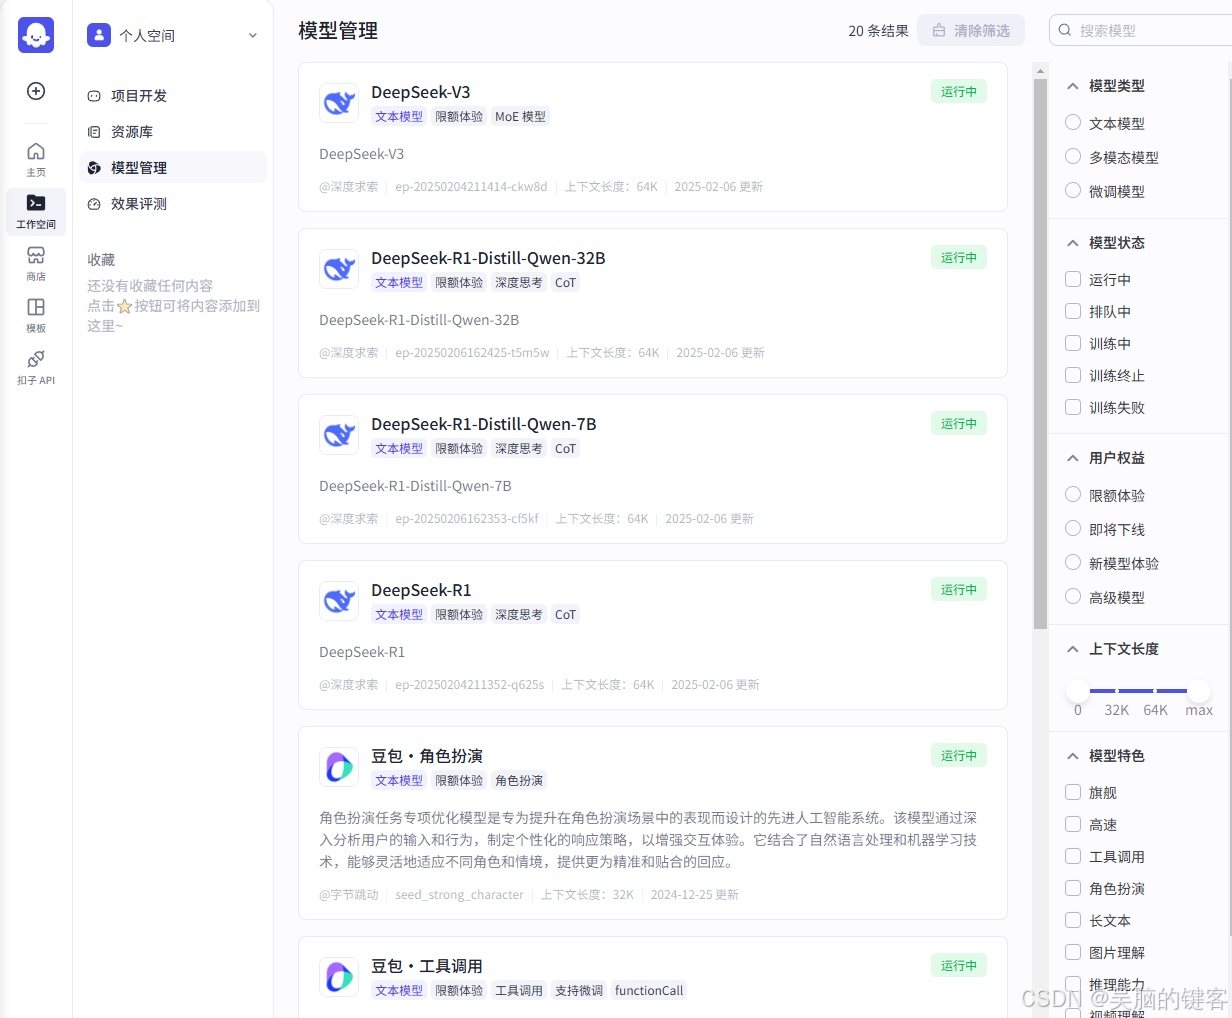This screenshot has height=1018, width=1232.
Task: Check the 排队中 status checkbox
Action: pos(1073,311)
